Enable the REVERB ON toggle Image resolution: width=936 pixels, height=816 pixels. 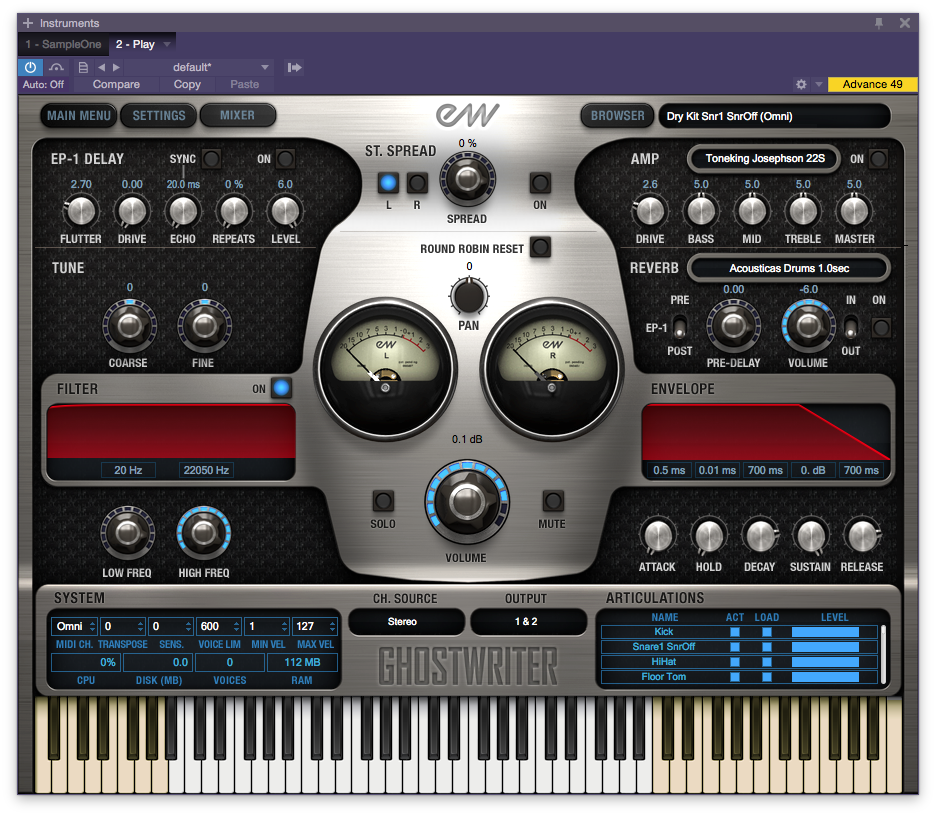881,327
